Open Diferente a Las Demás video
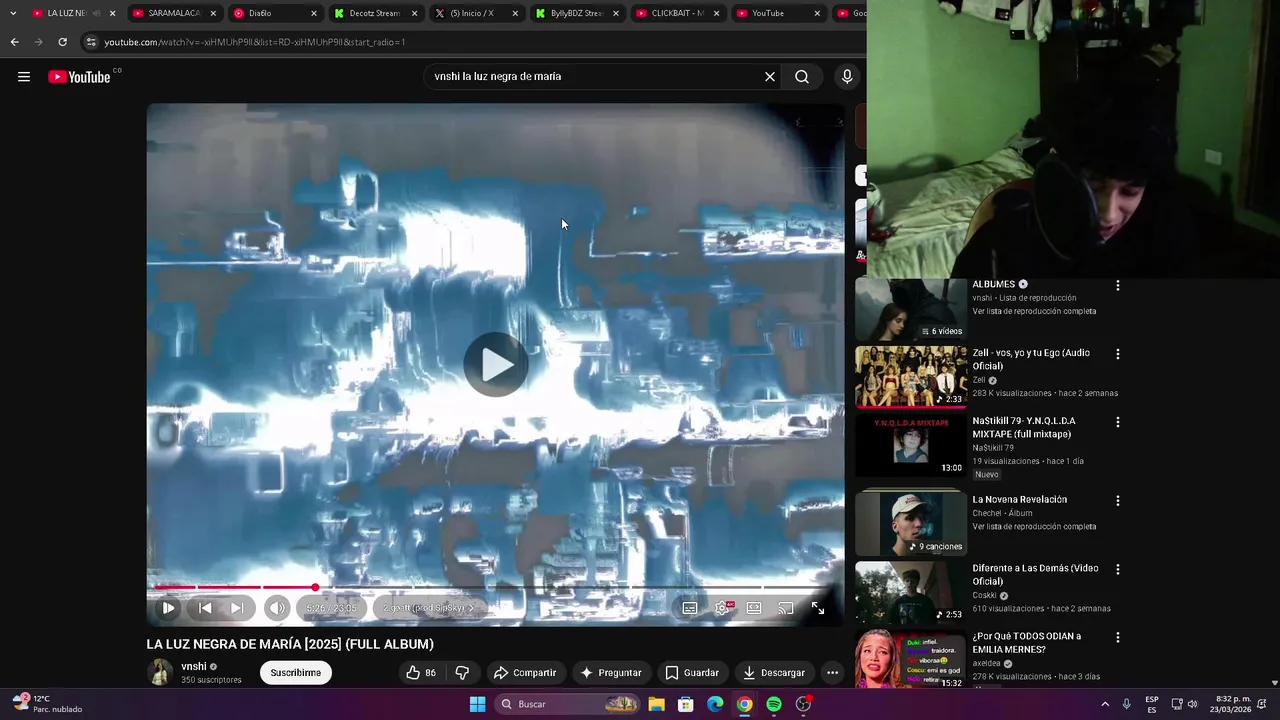Image resolution: width=1280 pixels, height=720 pixels. 911,592
